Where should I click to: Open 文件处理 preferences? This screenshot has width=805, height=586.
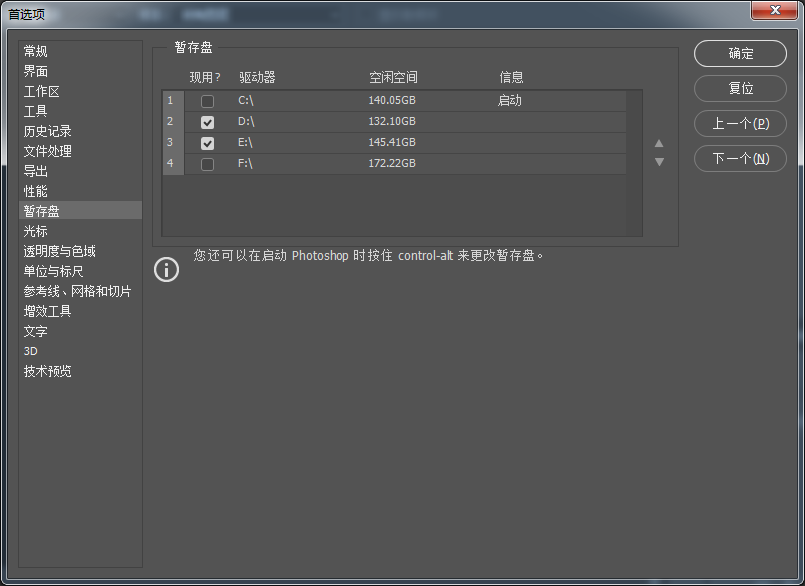[x=81, y=152]
